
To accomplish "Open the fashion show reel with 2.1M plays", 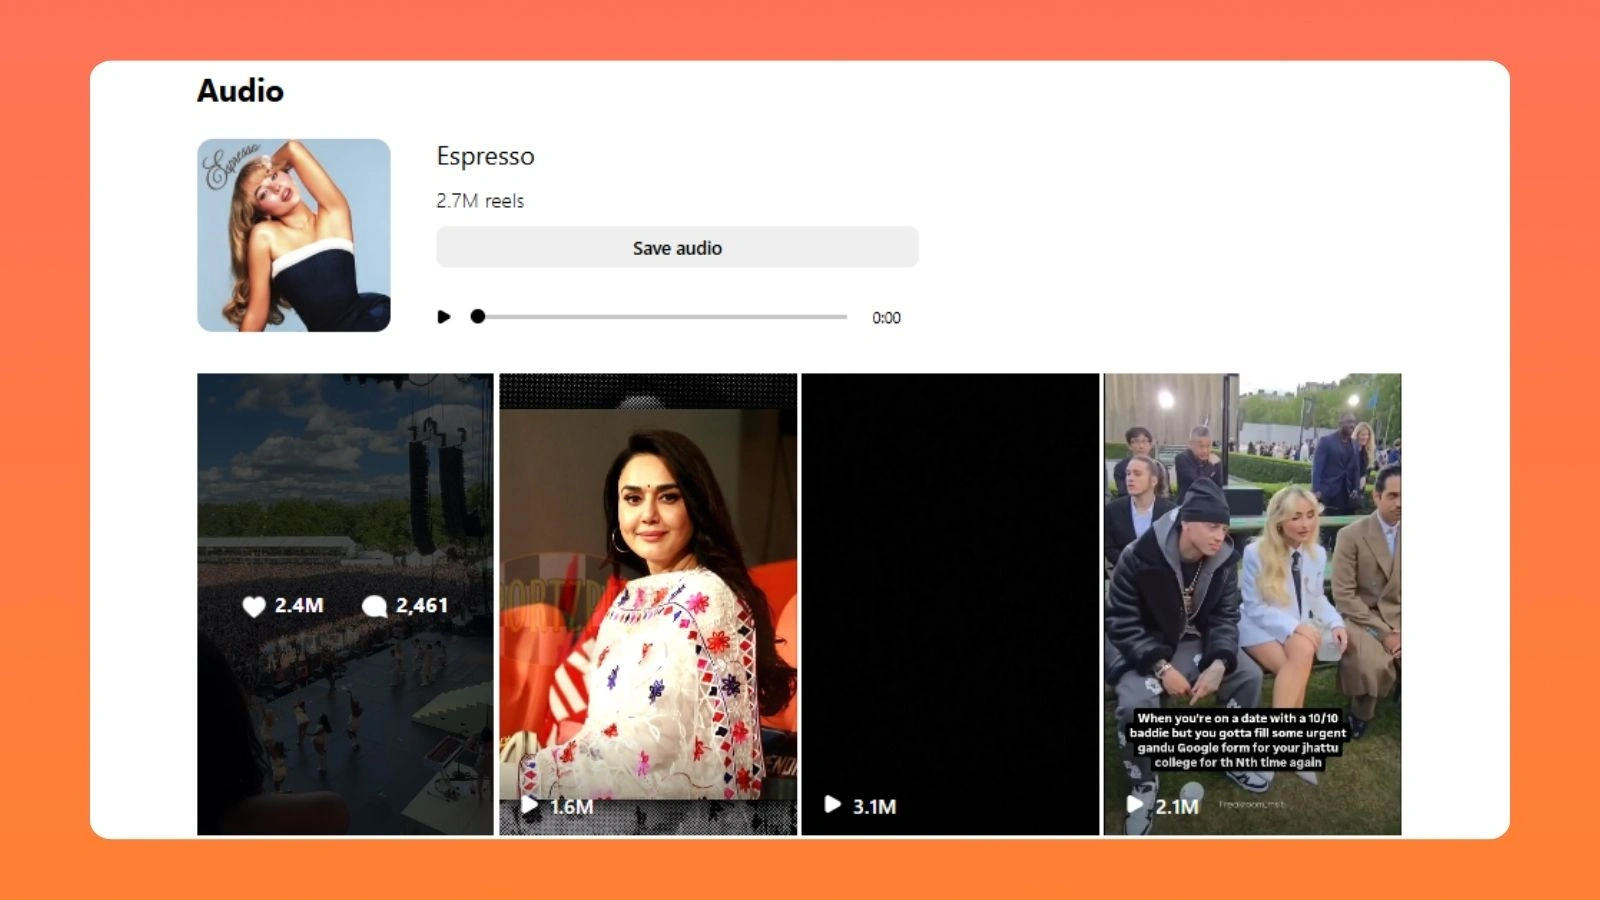I will (x=1252, y=604).
